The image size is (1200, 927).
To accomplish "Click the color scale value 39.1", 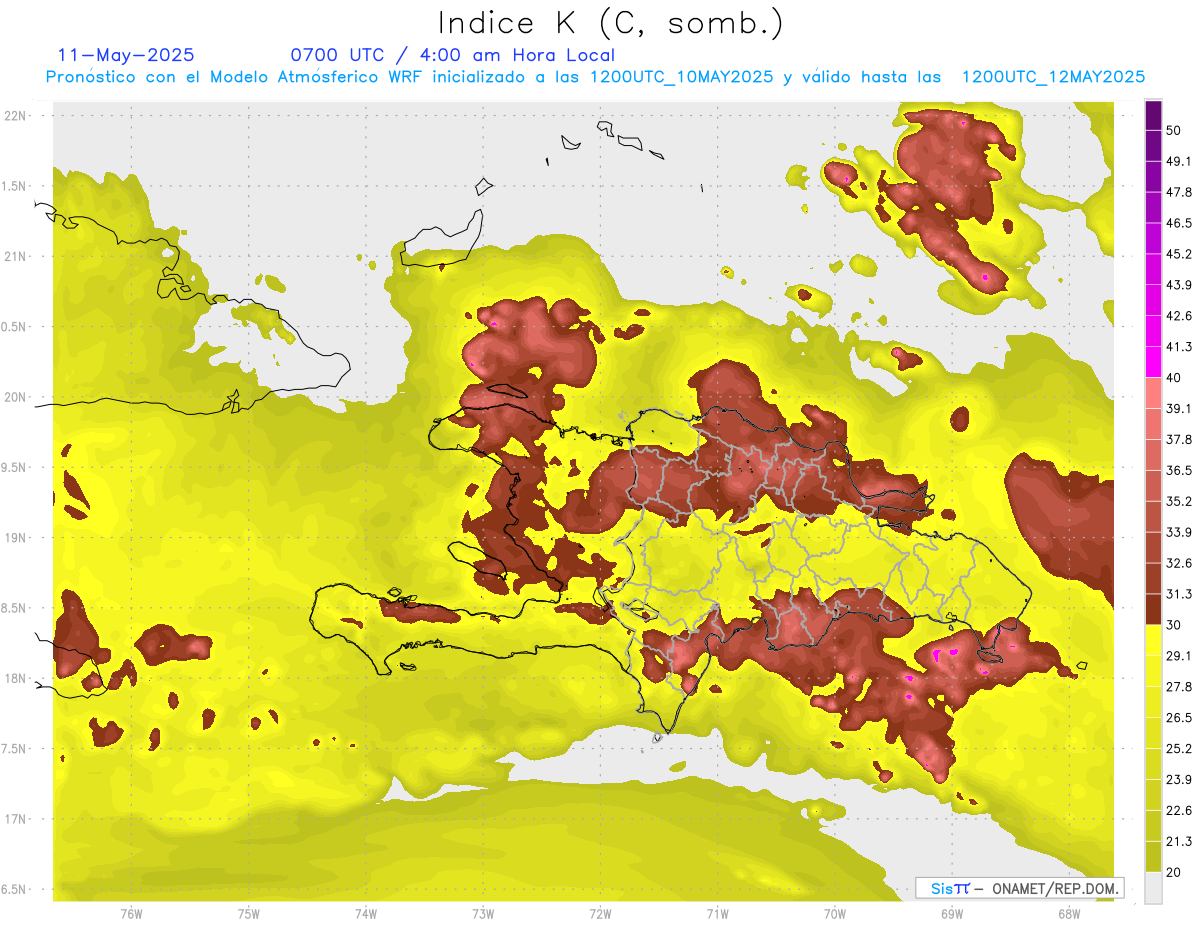I will click(x=1178, y=408).
